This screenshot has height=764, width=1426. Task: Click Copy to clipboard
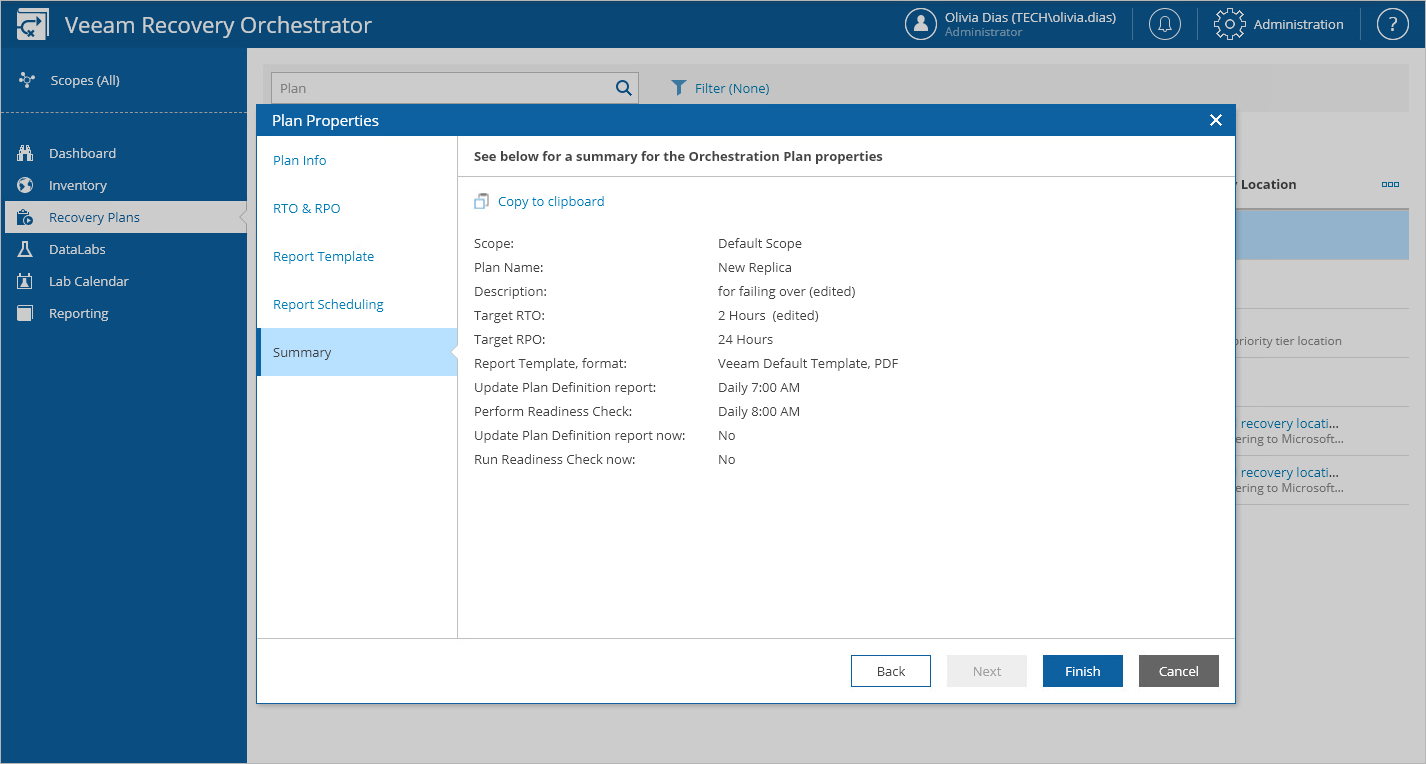[550, 201]
